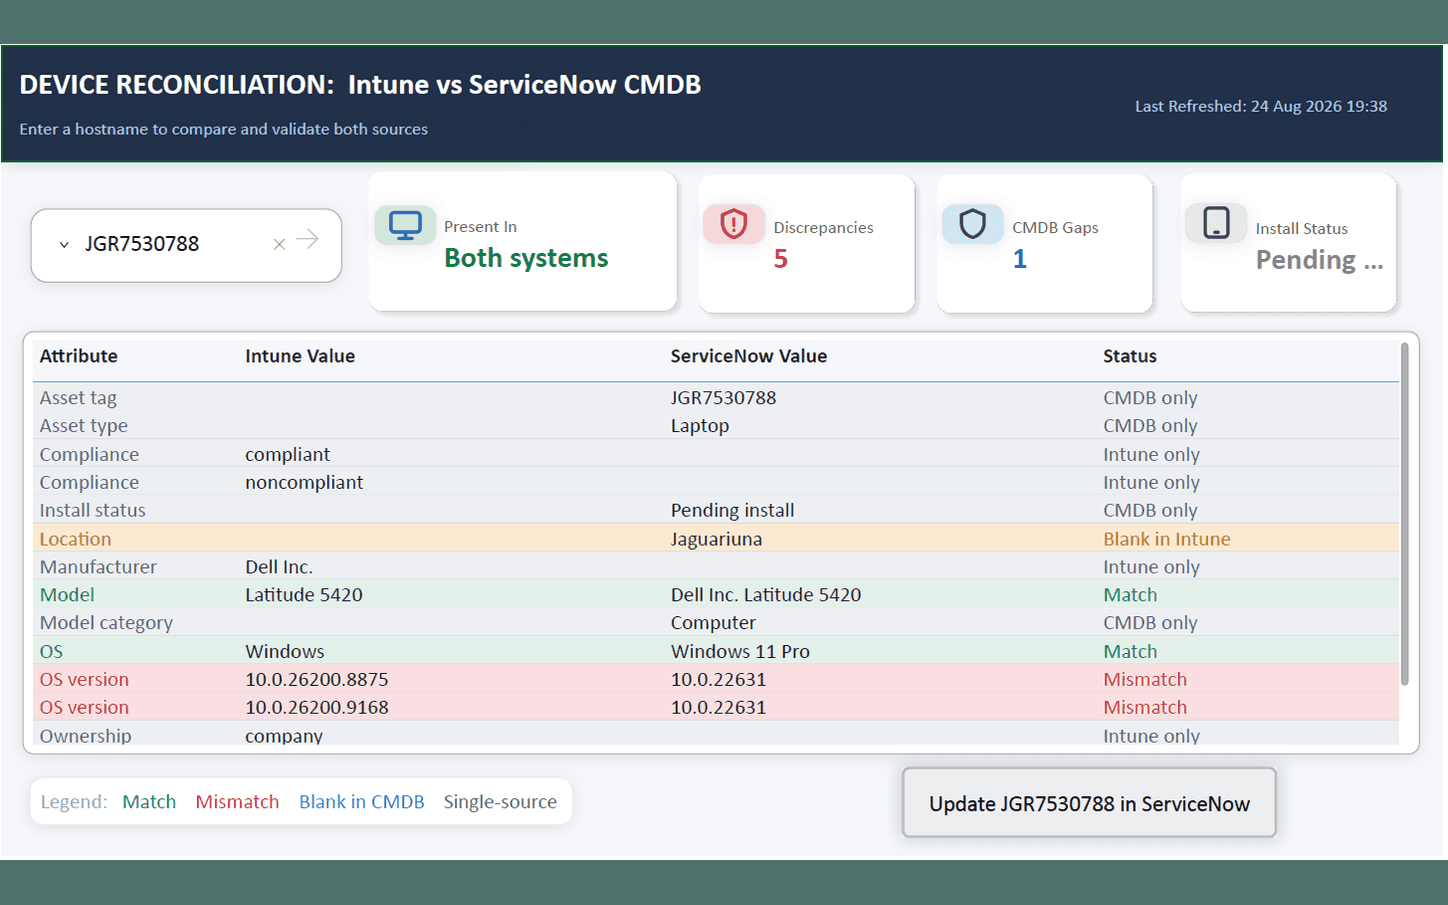1448x905 pixels.
Task: Click the red shield alert Discrepancies icon
Action: (x=734, y=224)
